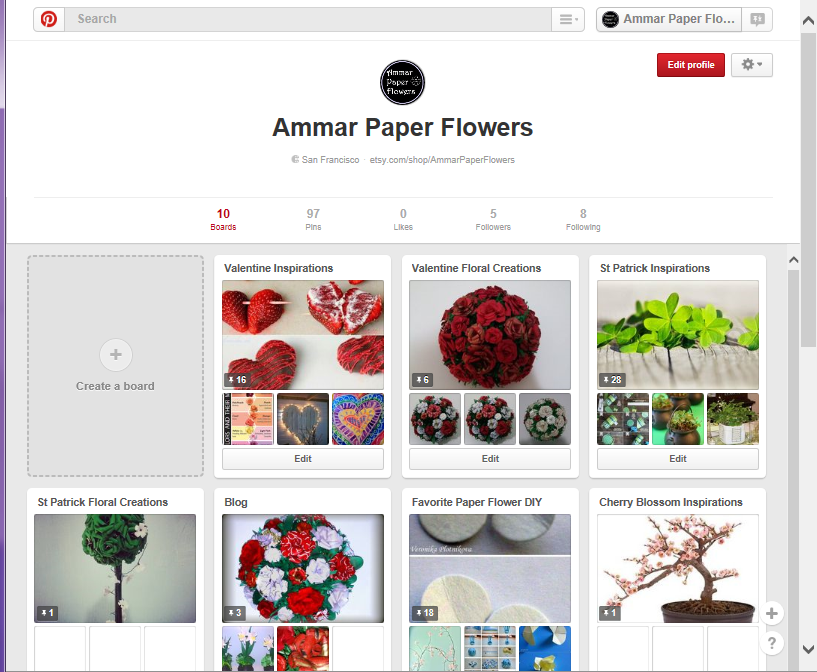Screen dimensions: 817x672
Task: Edit the Valentine Inspirations board
Action: tap(303, 458)
